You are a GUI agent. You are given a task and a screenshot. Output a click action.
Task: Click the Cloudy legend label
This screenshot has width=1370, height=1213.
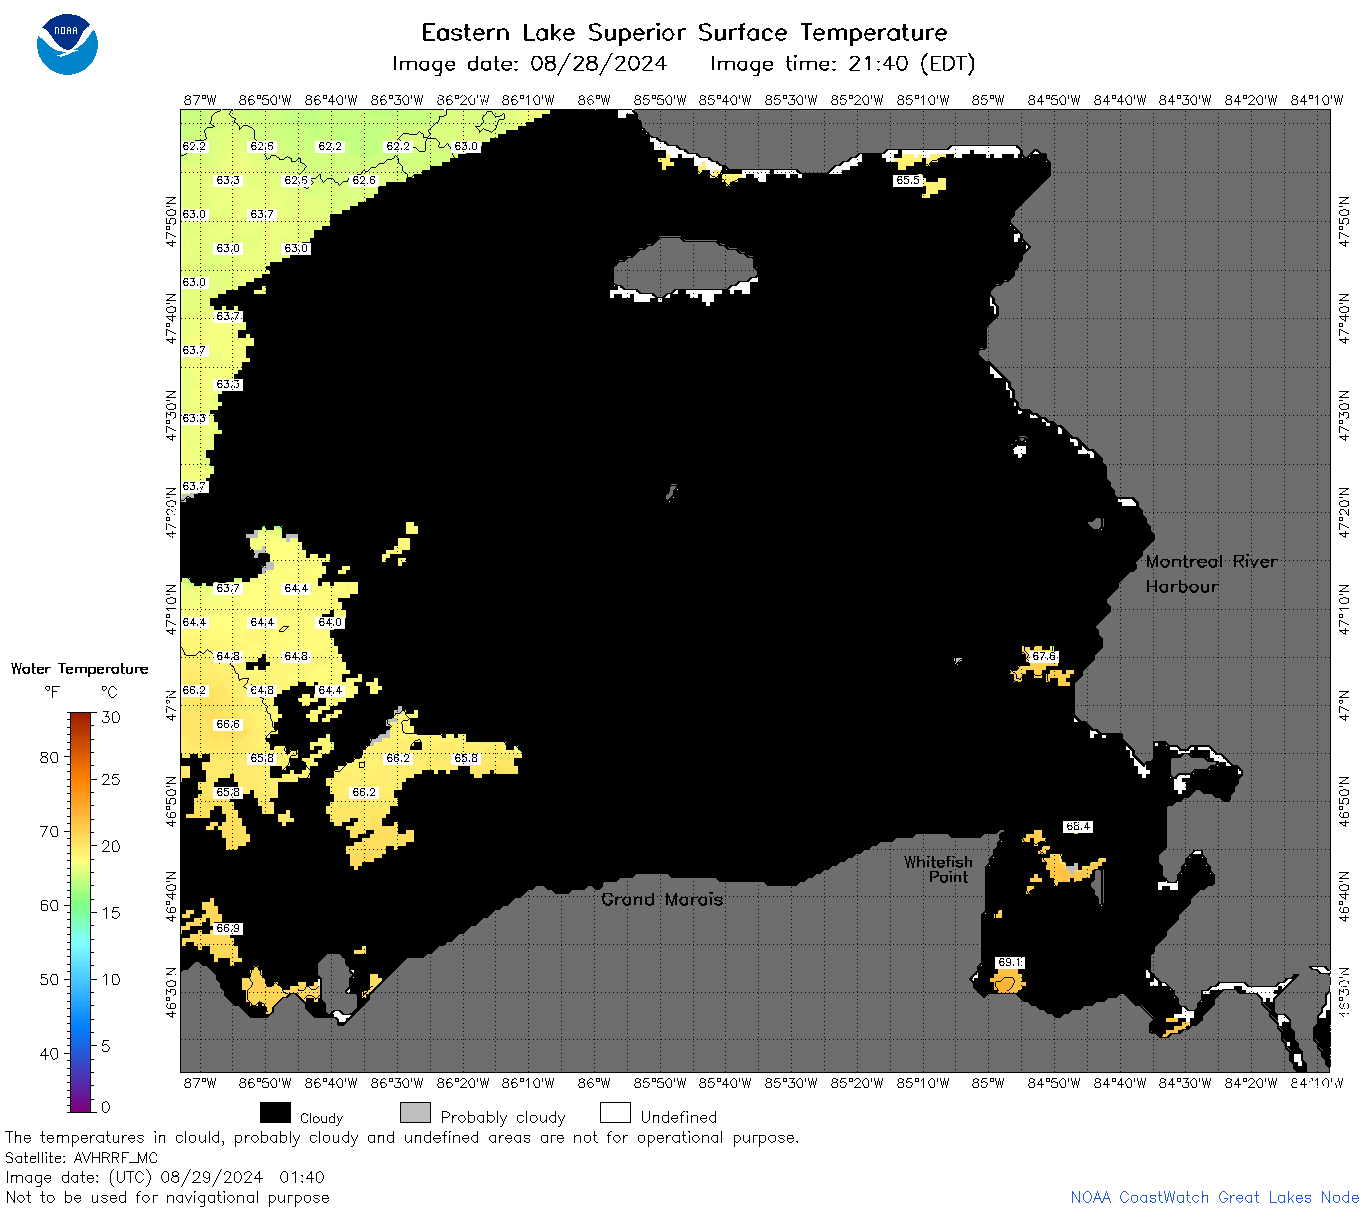(321, 1118)
